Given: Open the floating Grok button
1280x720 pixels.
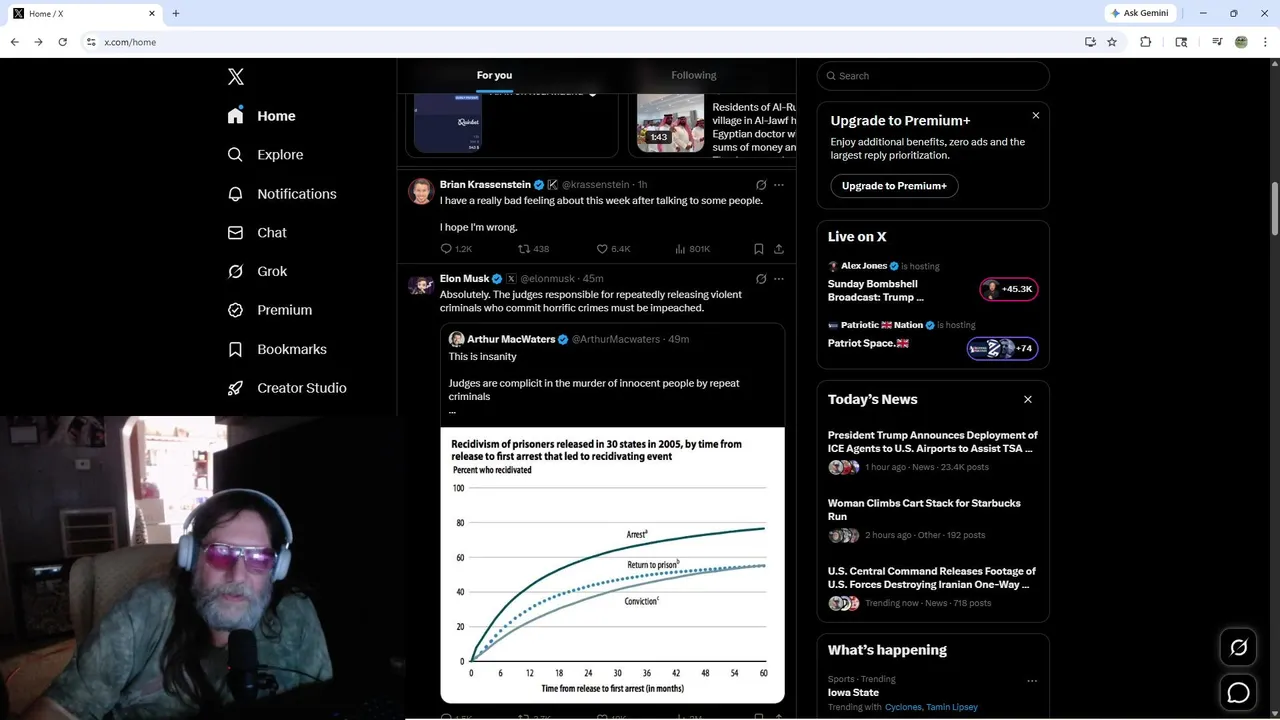Looking at the screenshot, I should click(1239, 648).
